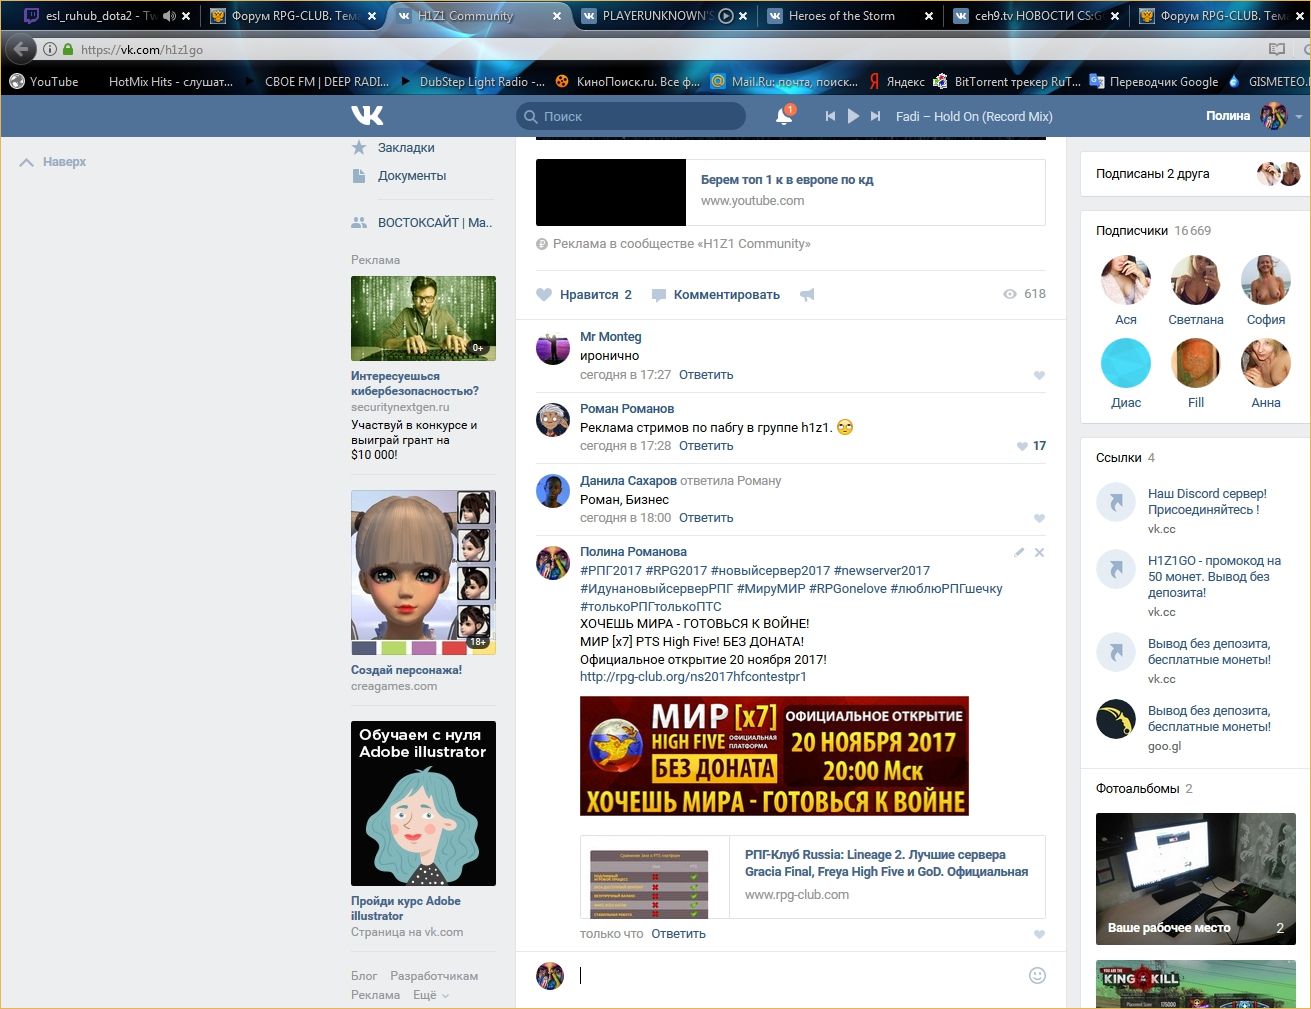Open the Наш Discord сервер link

(x=1207, y=502)
